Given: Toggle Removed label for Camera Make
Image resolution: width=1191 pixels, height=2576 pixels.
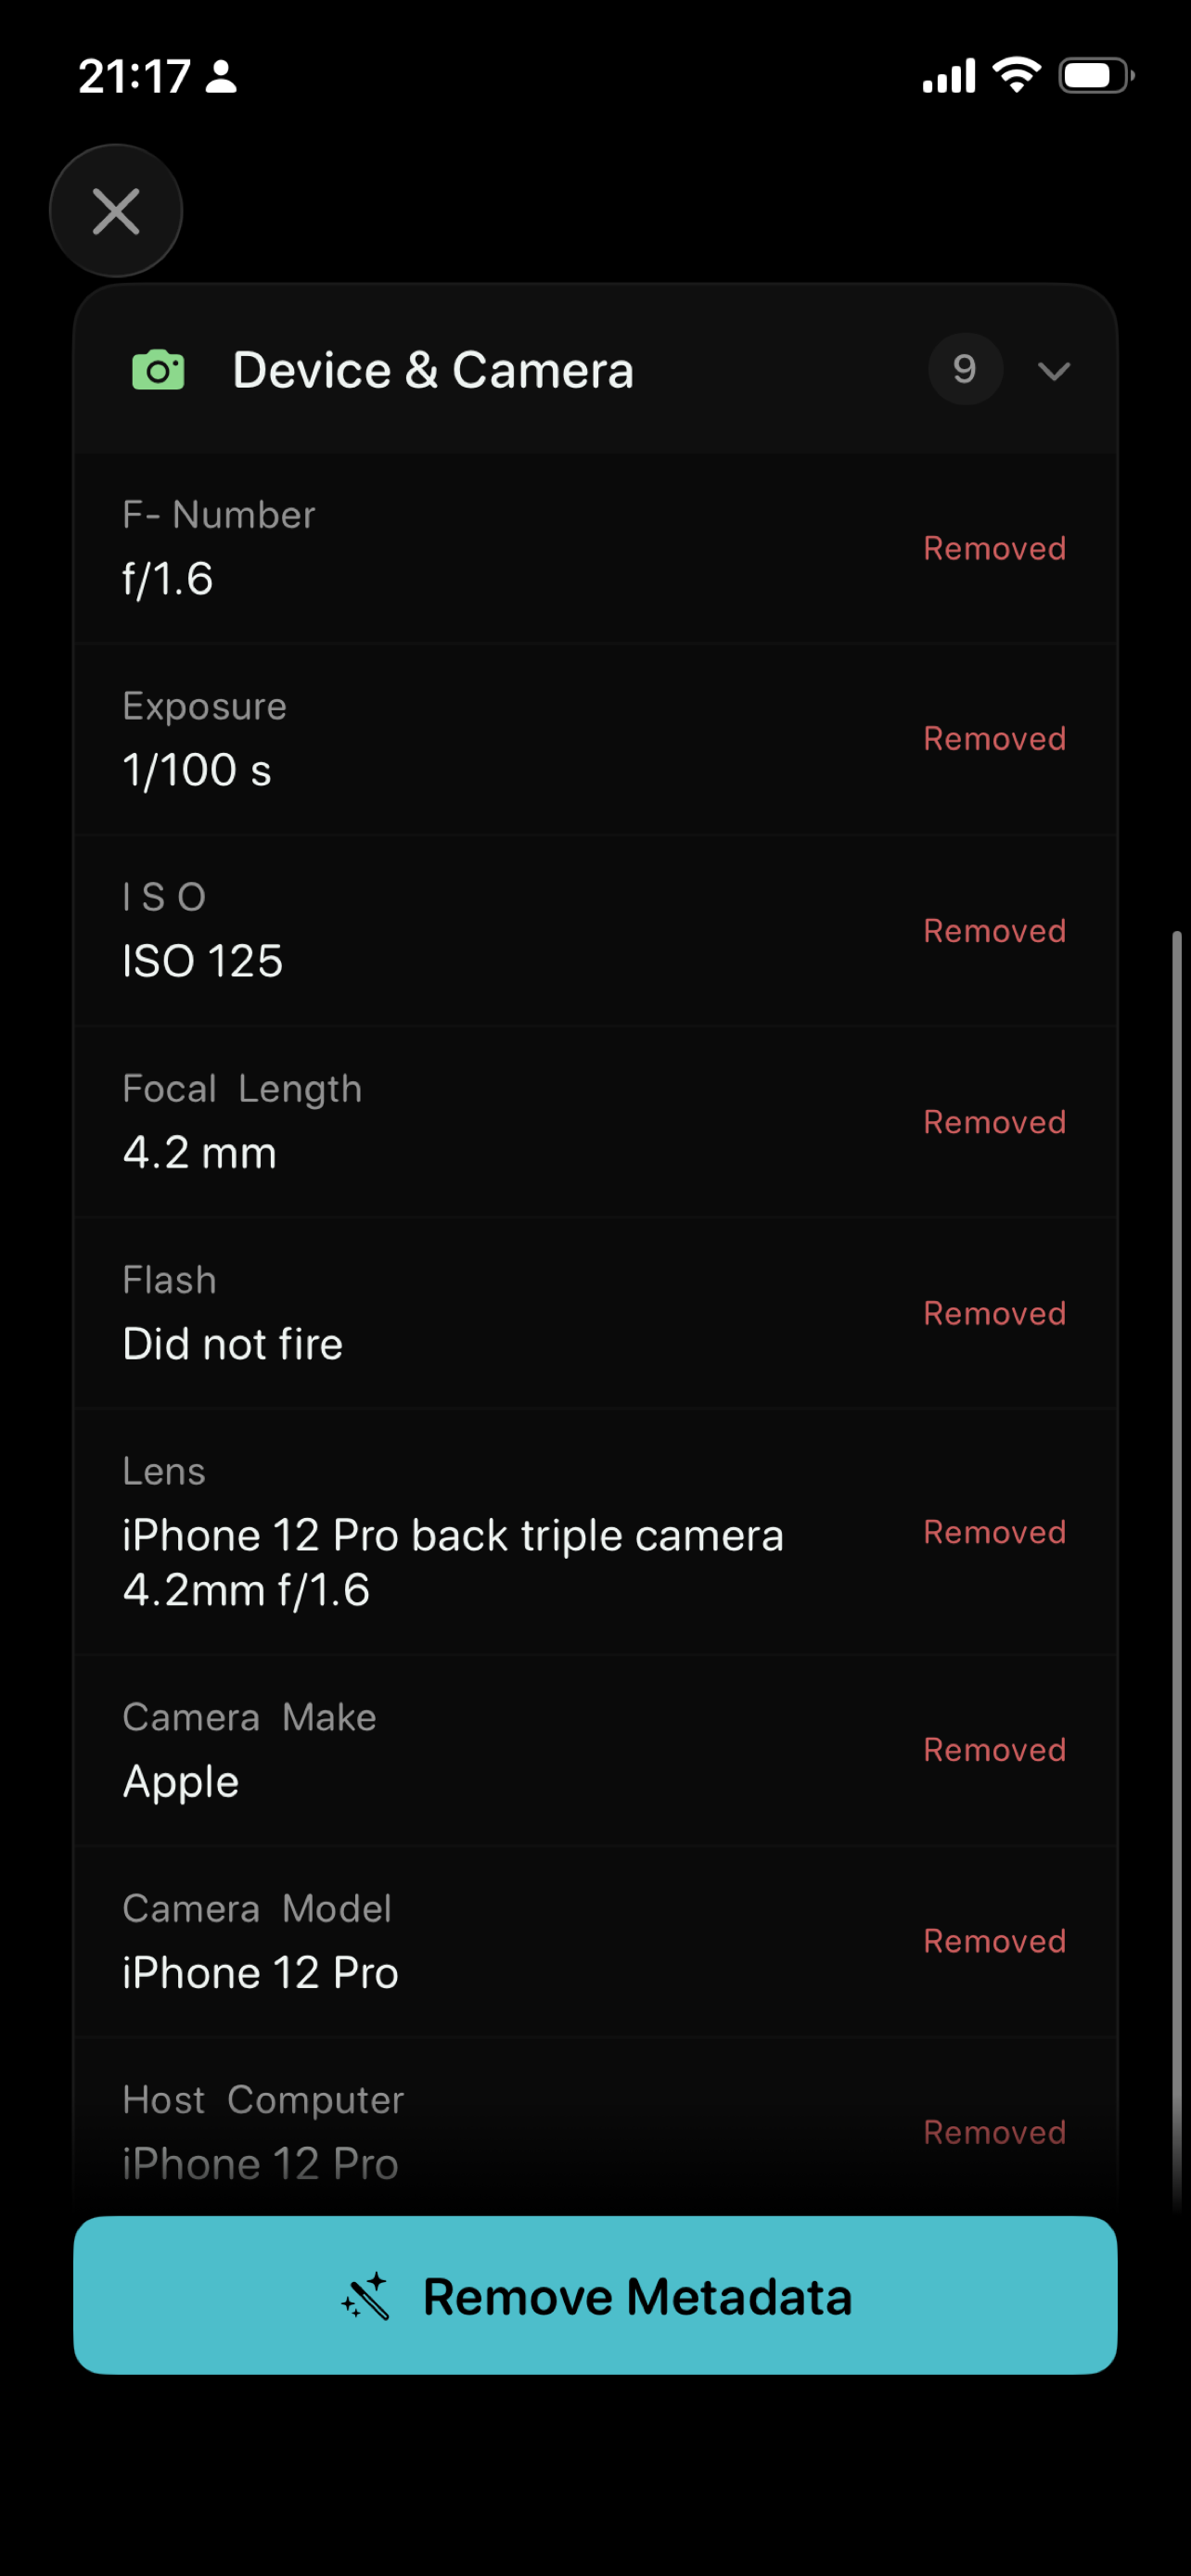Looking at the screenshot, I should tap(994, 1750).
